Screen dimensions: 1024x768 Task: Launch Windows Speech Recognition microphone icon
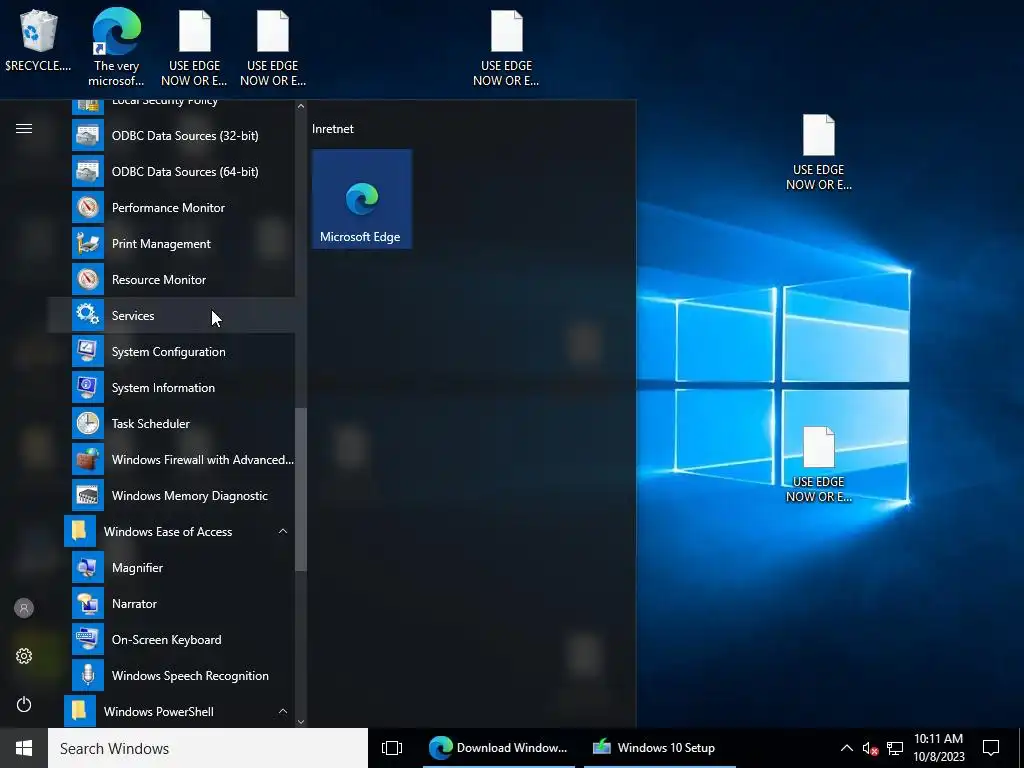pyautogui.click(x=88, y=675)
